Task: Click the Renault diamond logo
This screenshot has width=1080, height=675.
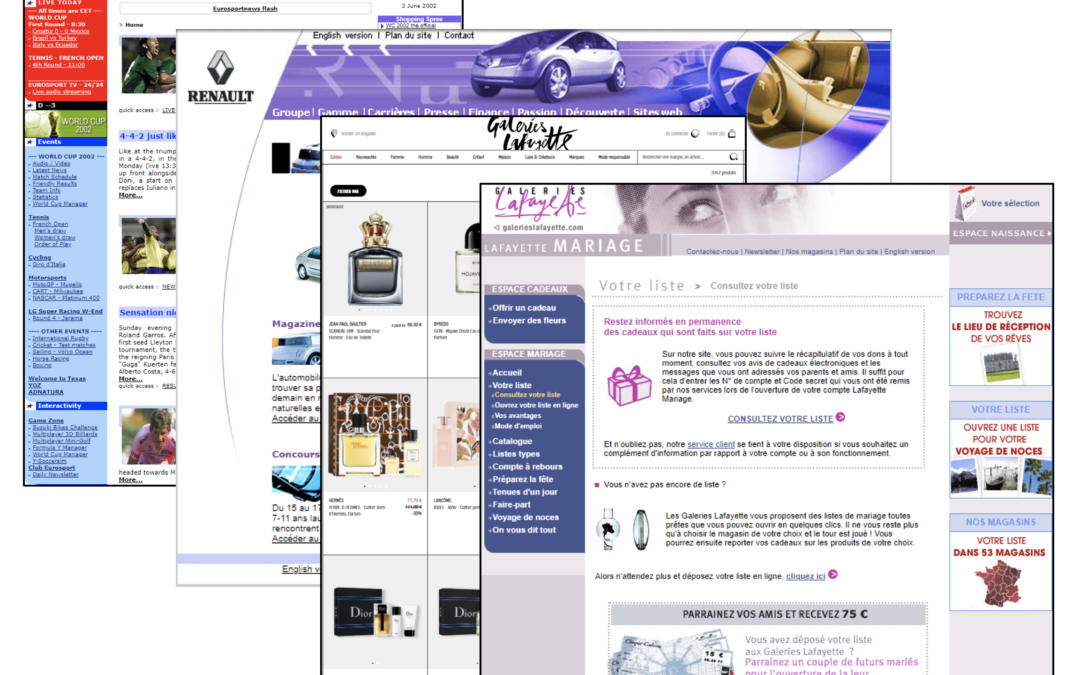Action: pos(220,68)
